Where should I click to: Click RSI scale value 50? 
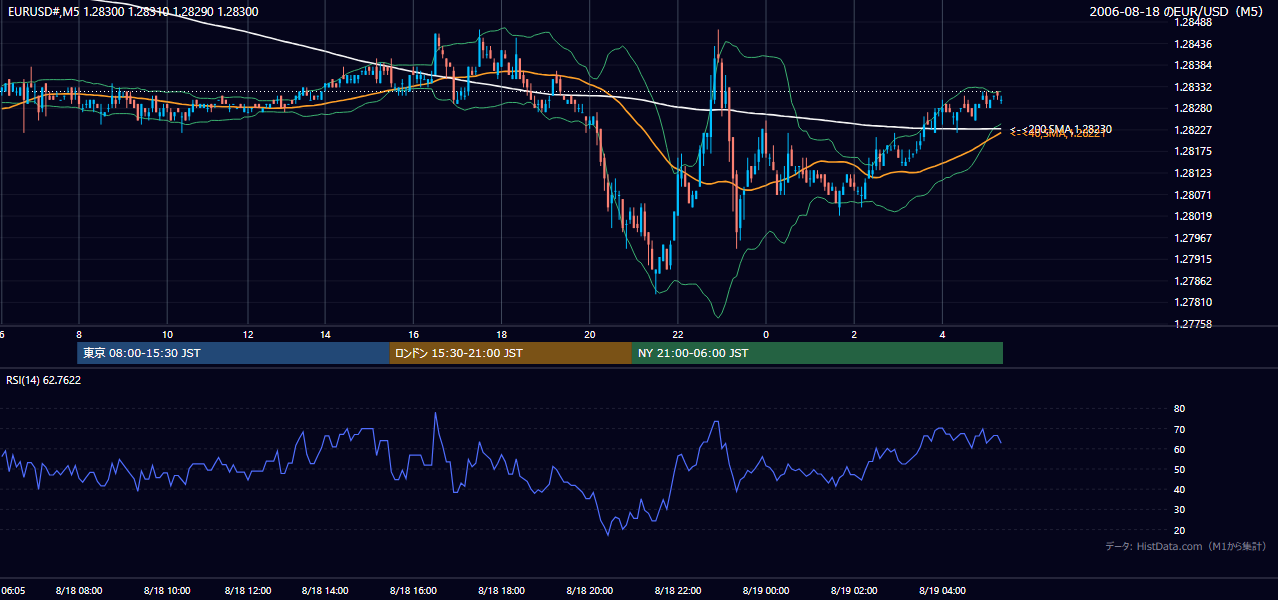click(x=1179, y=469)
